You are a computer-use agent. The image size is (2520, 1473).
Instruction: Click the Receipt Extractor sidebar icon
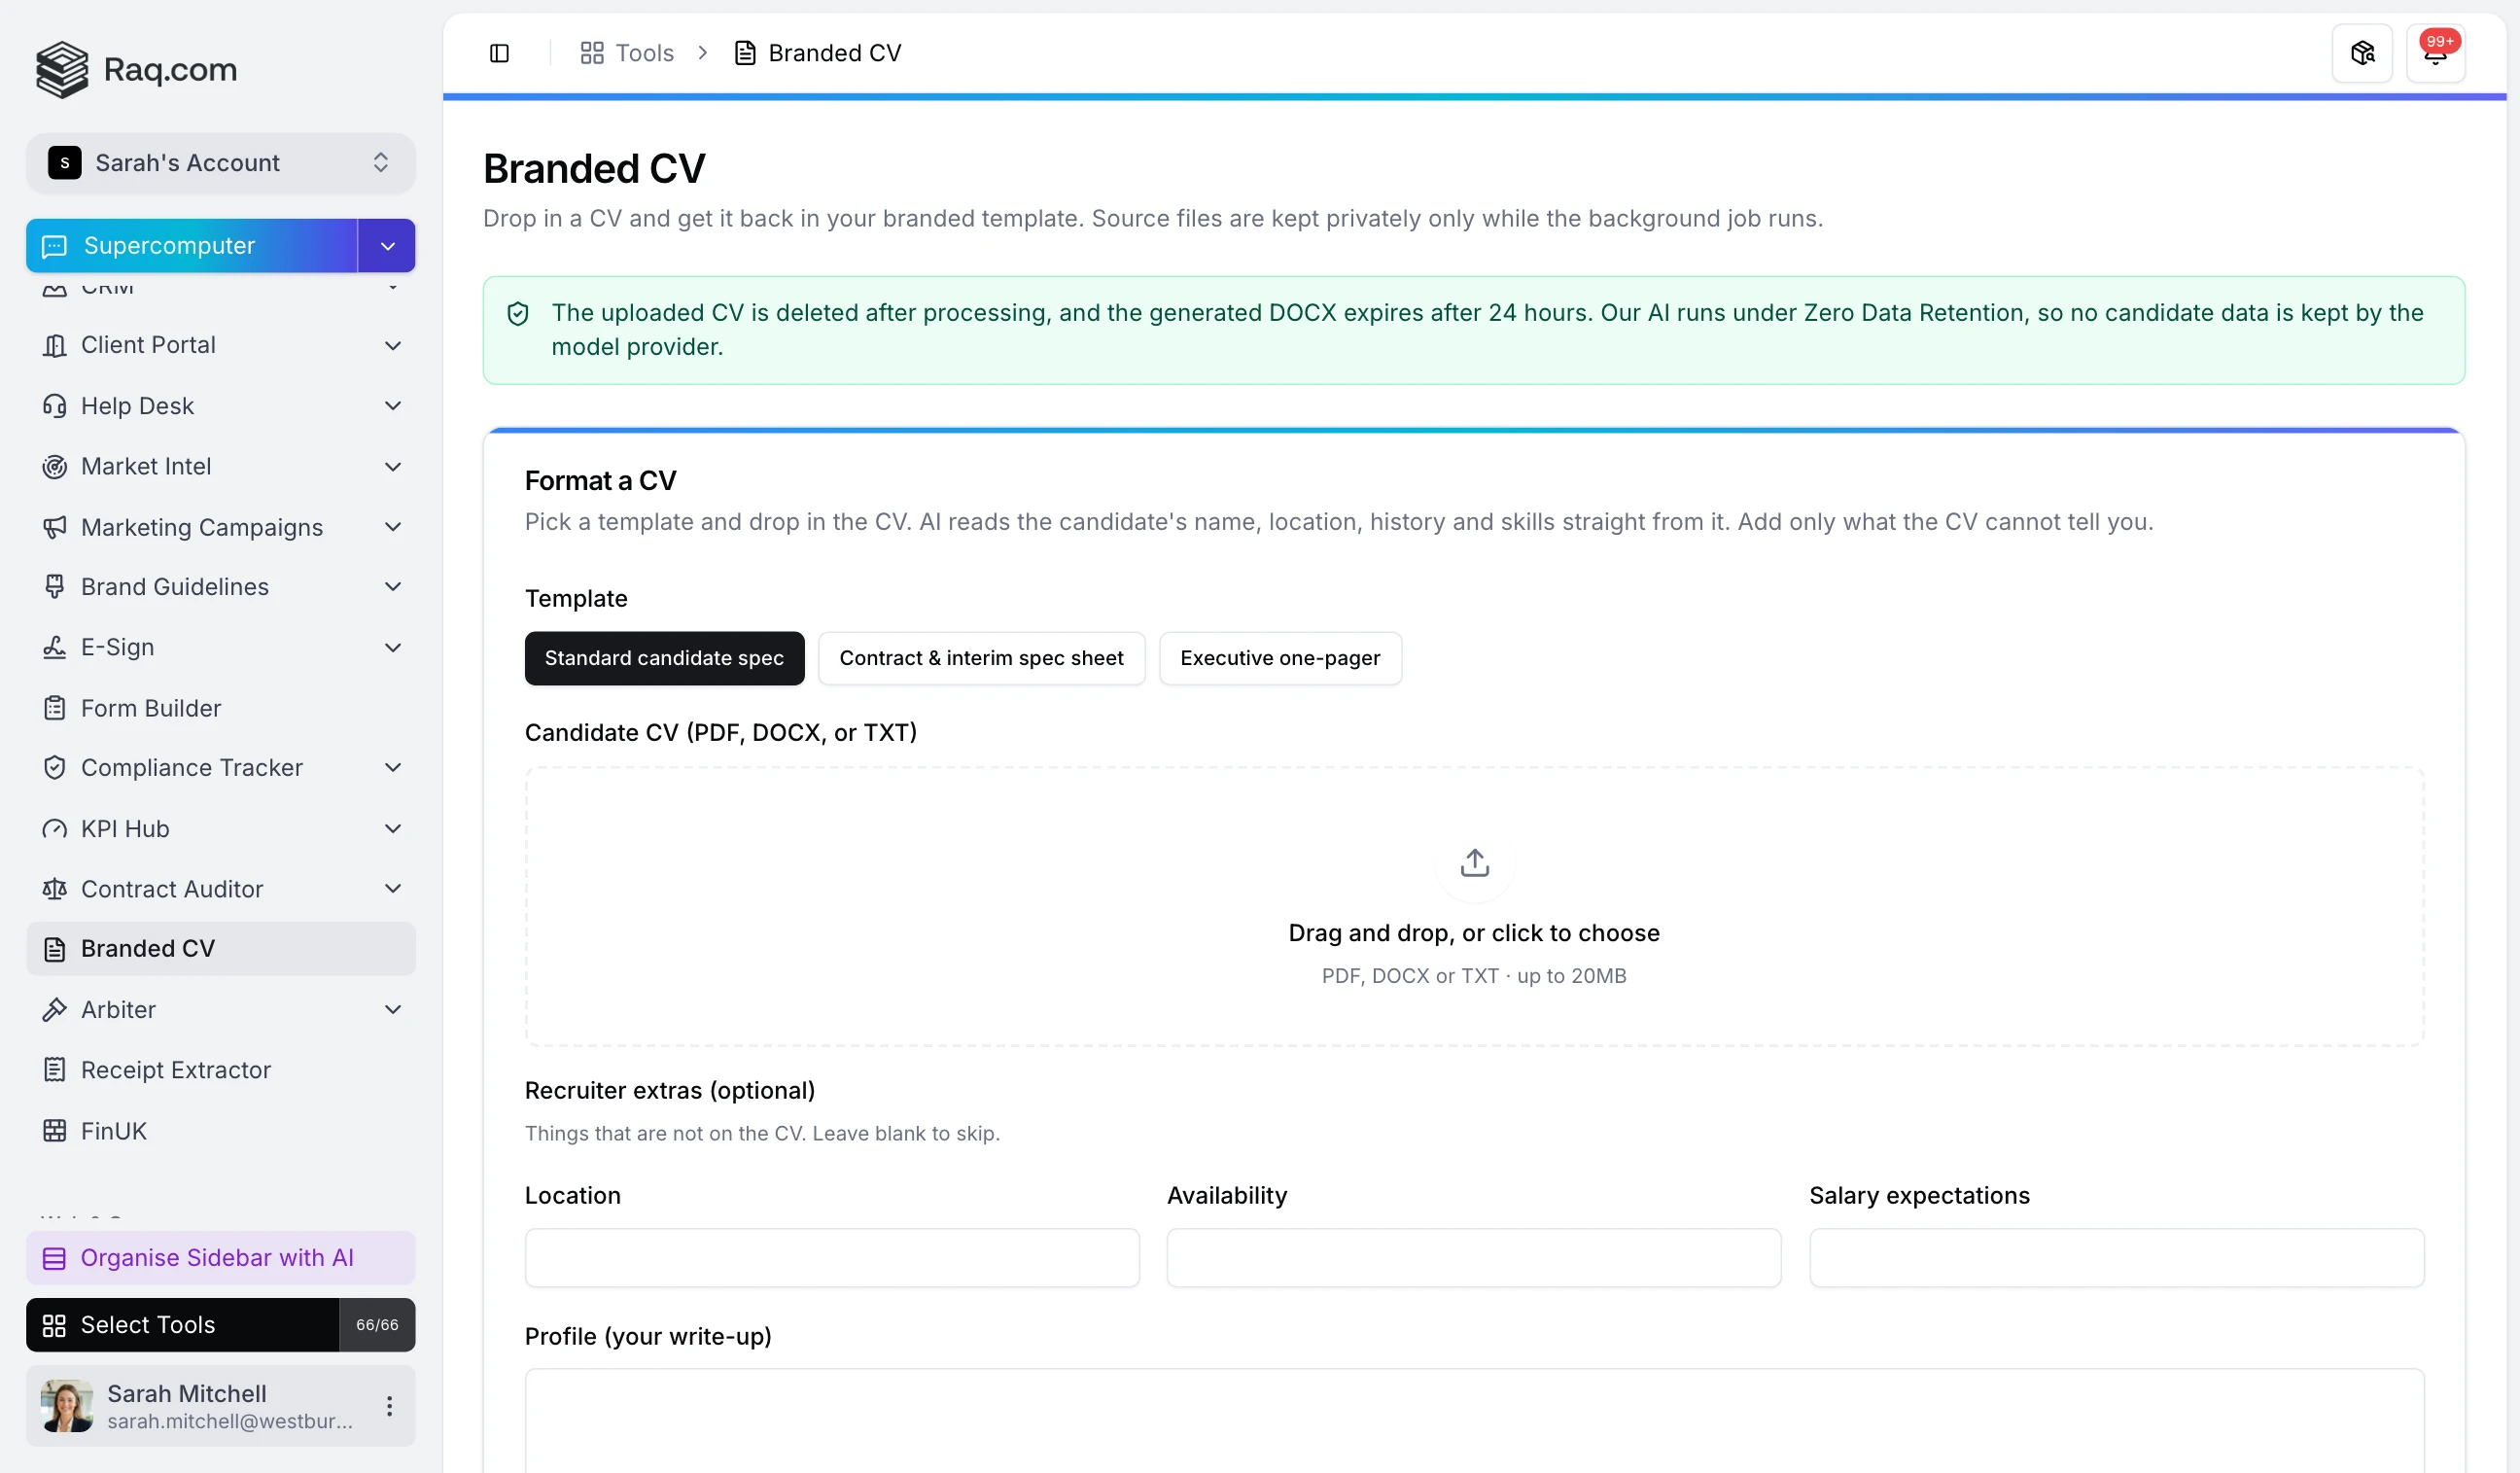point(55,1070)
